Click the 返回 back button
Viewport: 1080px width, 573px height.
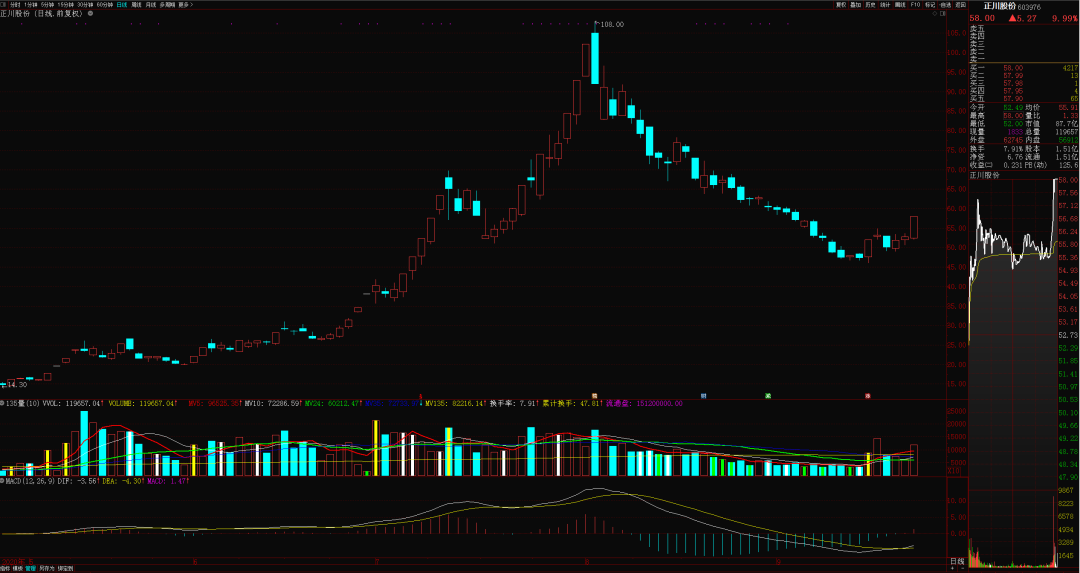960,5
